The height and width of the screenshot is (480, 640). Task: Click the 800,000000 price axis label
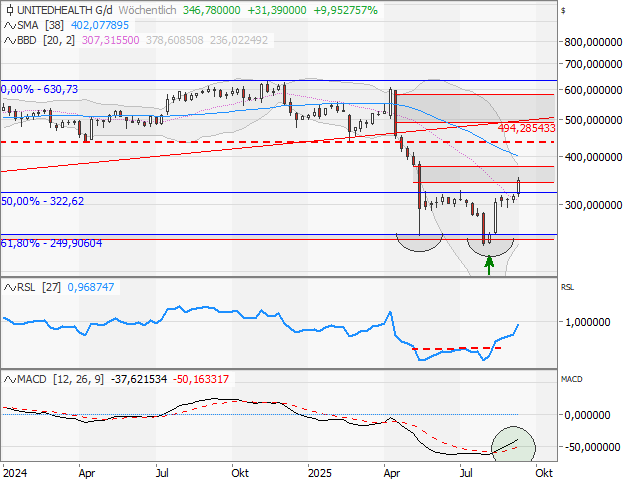coord(593,42)
